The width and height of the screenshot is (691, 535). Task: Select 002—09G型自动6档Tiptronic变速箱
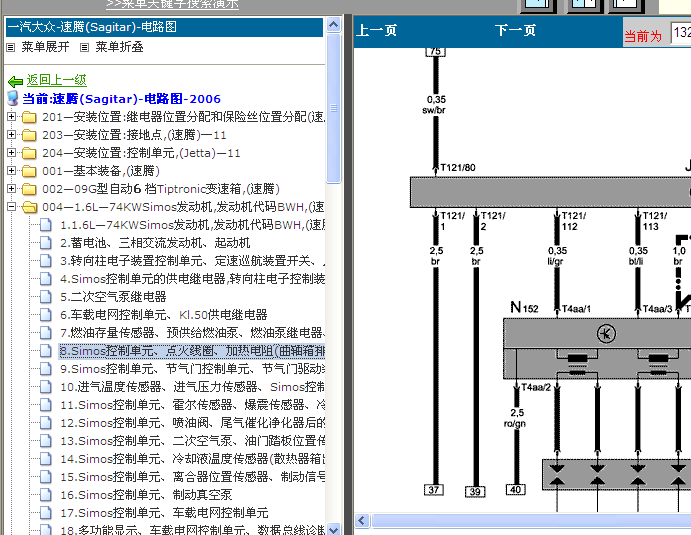tap(161, 189)
